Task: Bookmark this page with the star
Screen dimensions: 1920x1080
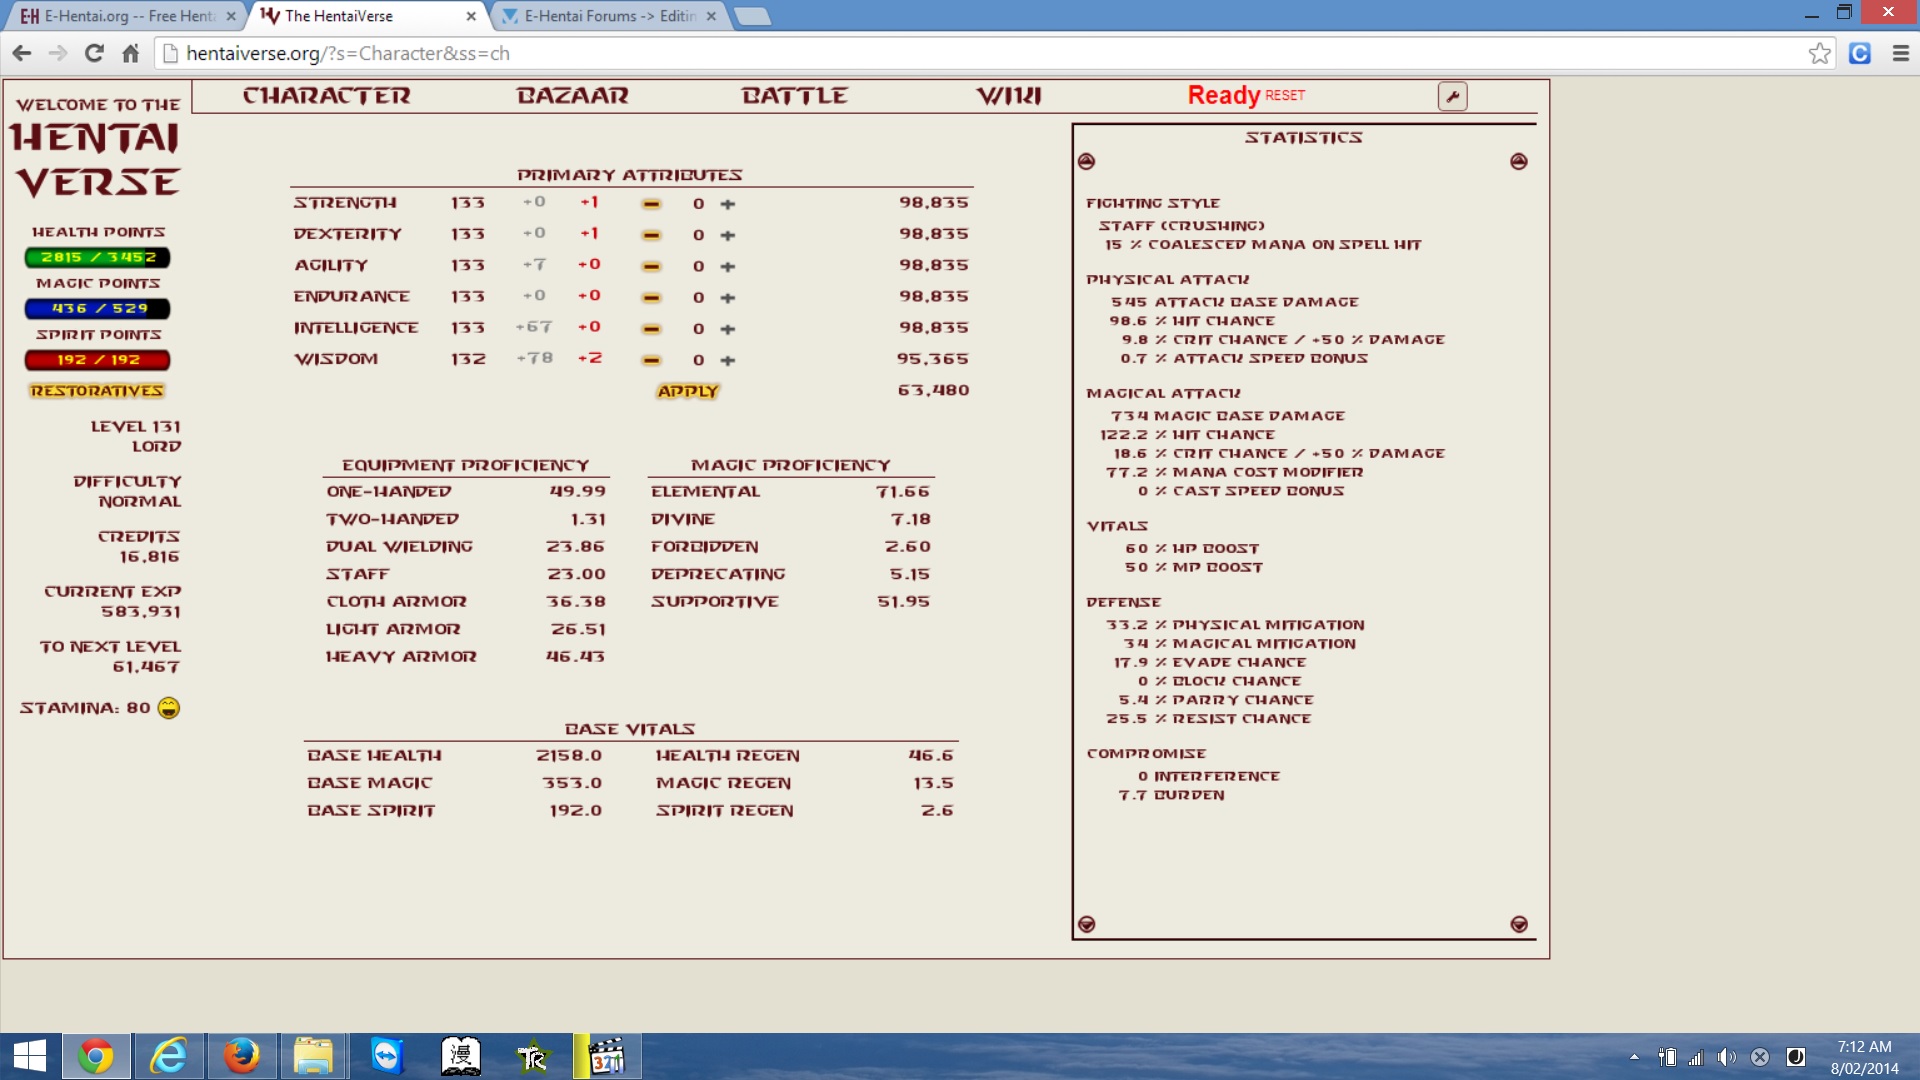Action: [1820, 53]
